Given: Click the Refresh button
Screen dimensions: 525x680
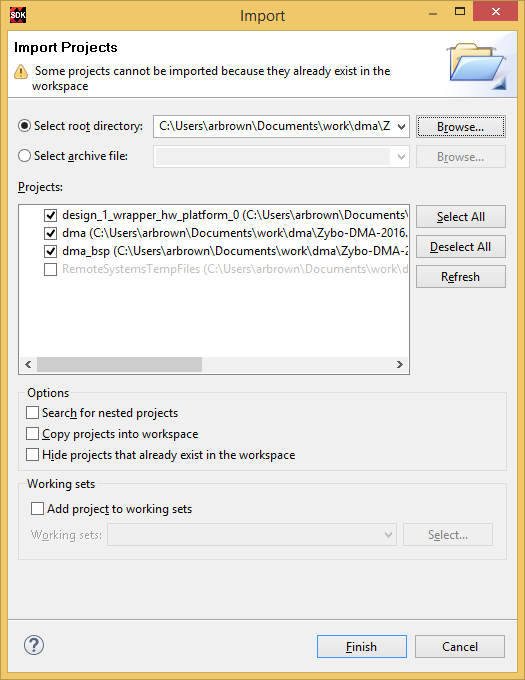Looking at the screenshot, I should pyautogui.click(x=461, y=276).
